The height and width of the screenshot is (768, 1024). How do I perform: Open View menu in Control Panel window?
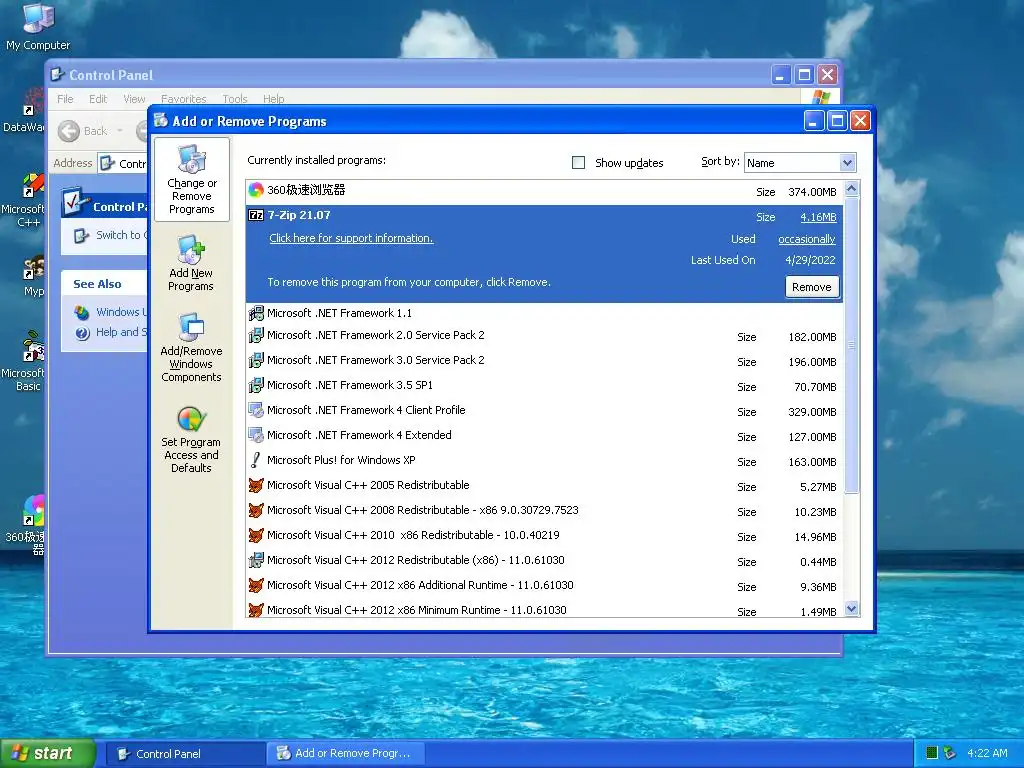click(x=134, y=99)
